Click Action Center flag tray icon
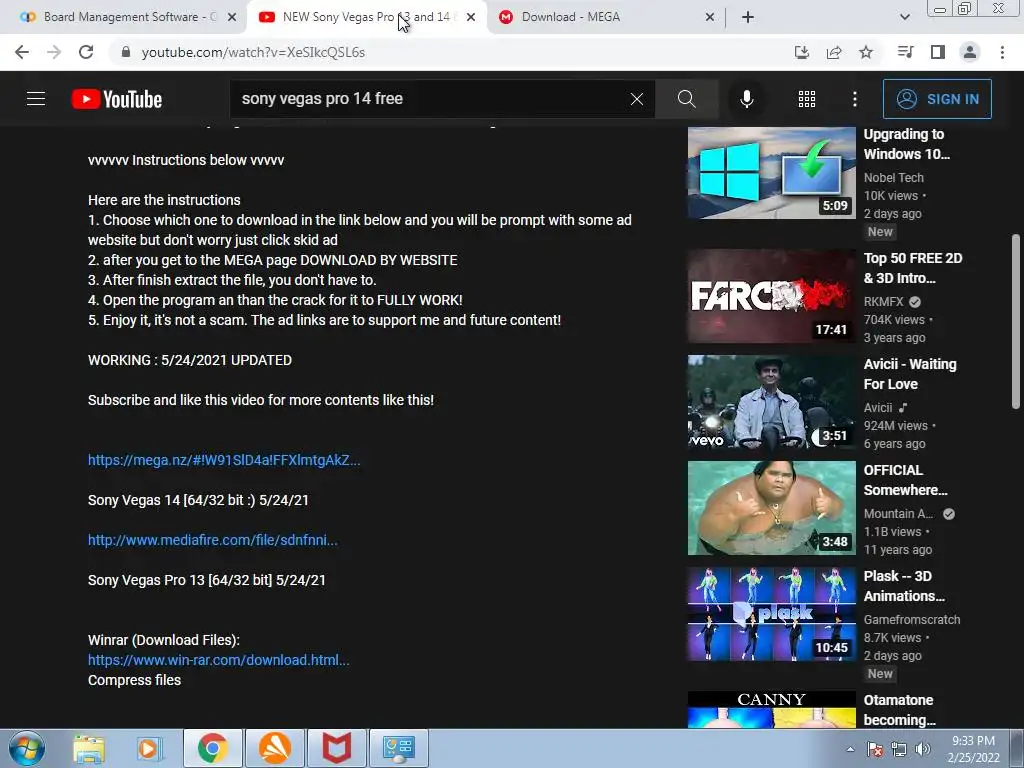The height and width of the screenshot is (768, 1024). tap(875, 749)
